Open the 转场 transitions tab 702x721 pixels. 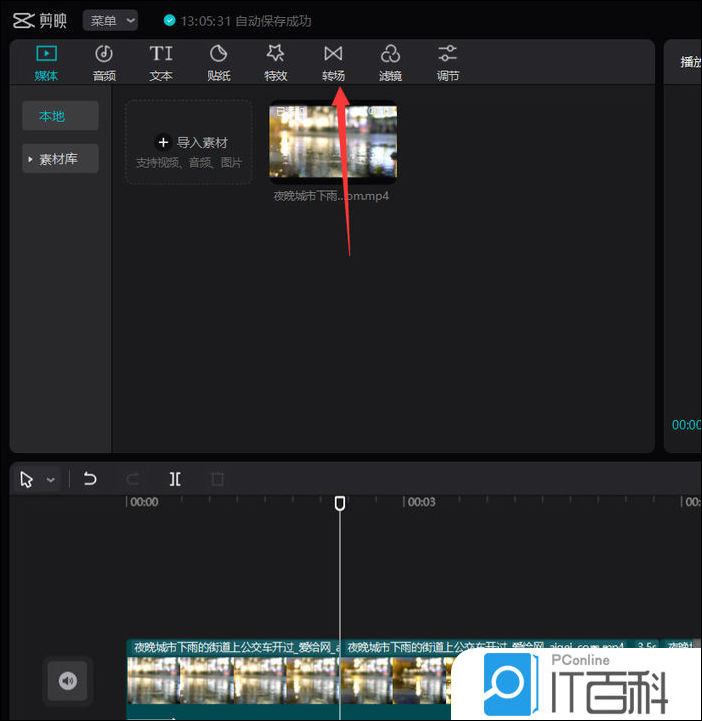(333, 63)
